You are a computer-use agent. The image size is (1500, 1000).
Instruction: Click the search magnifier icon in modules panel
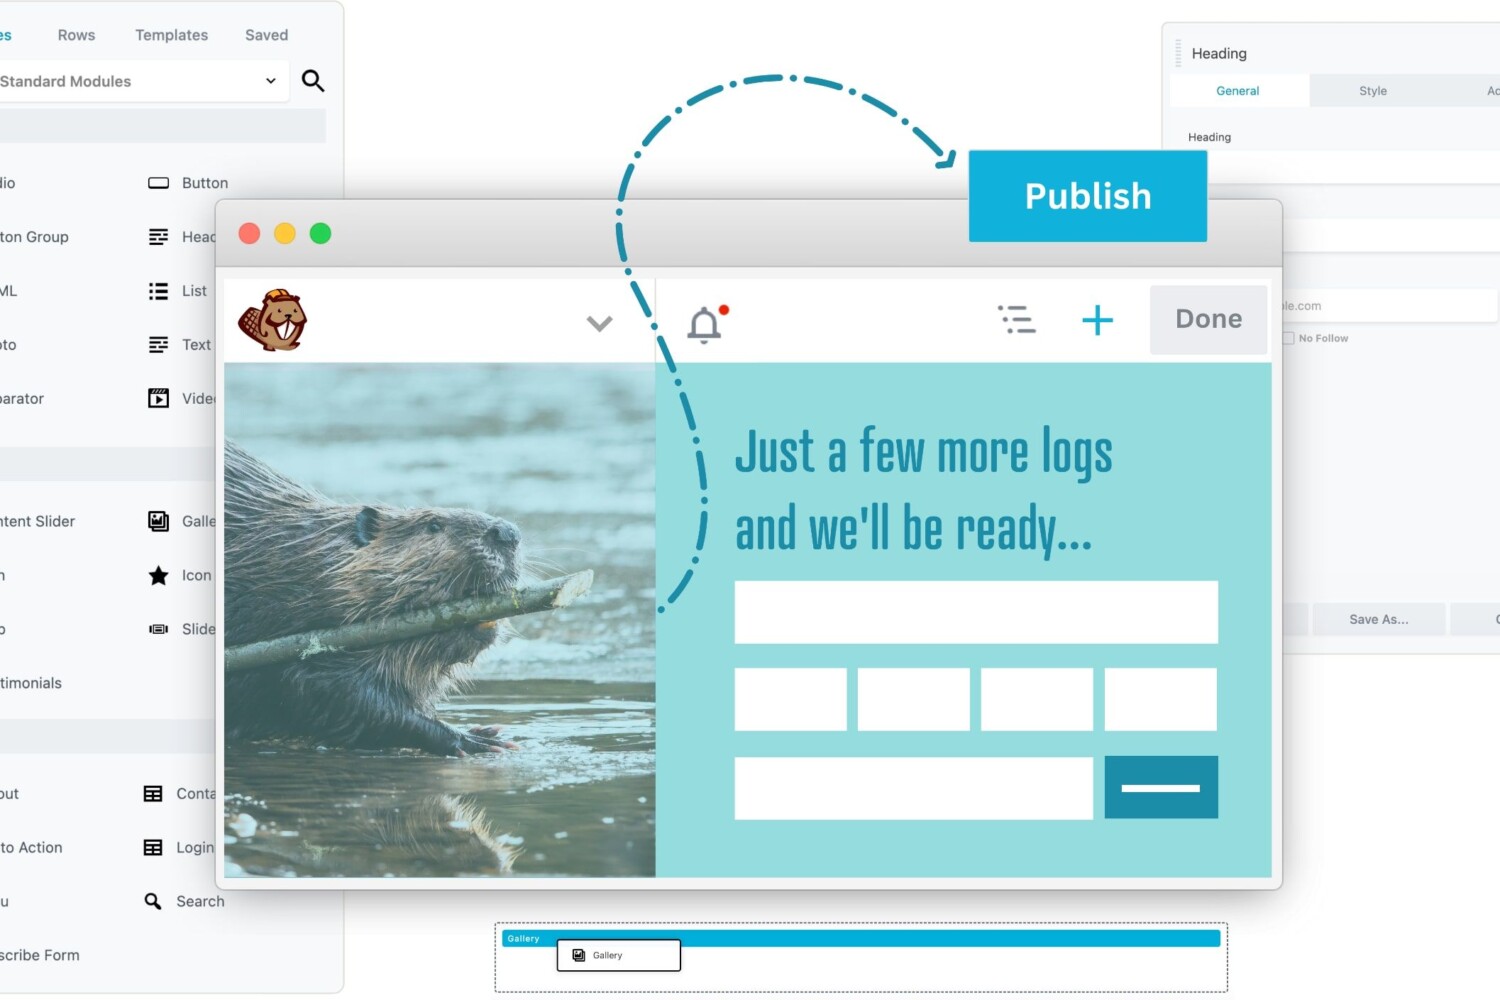[x=313, y=81]
